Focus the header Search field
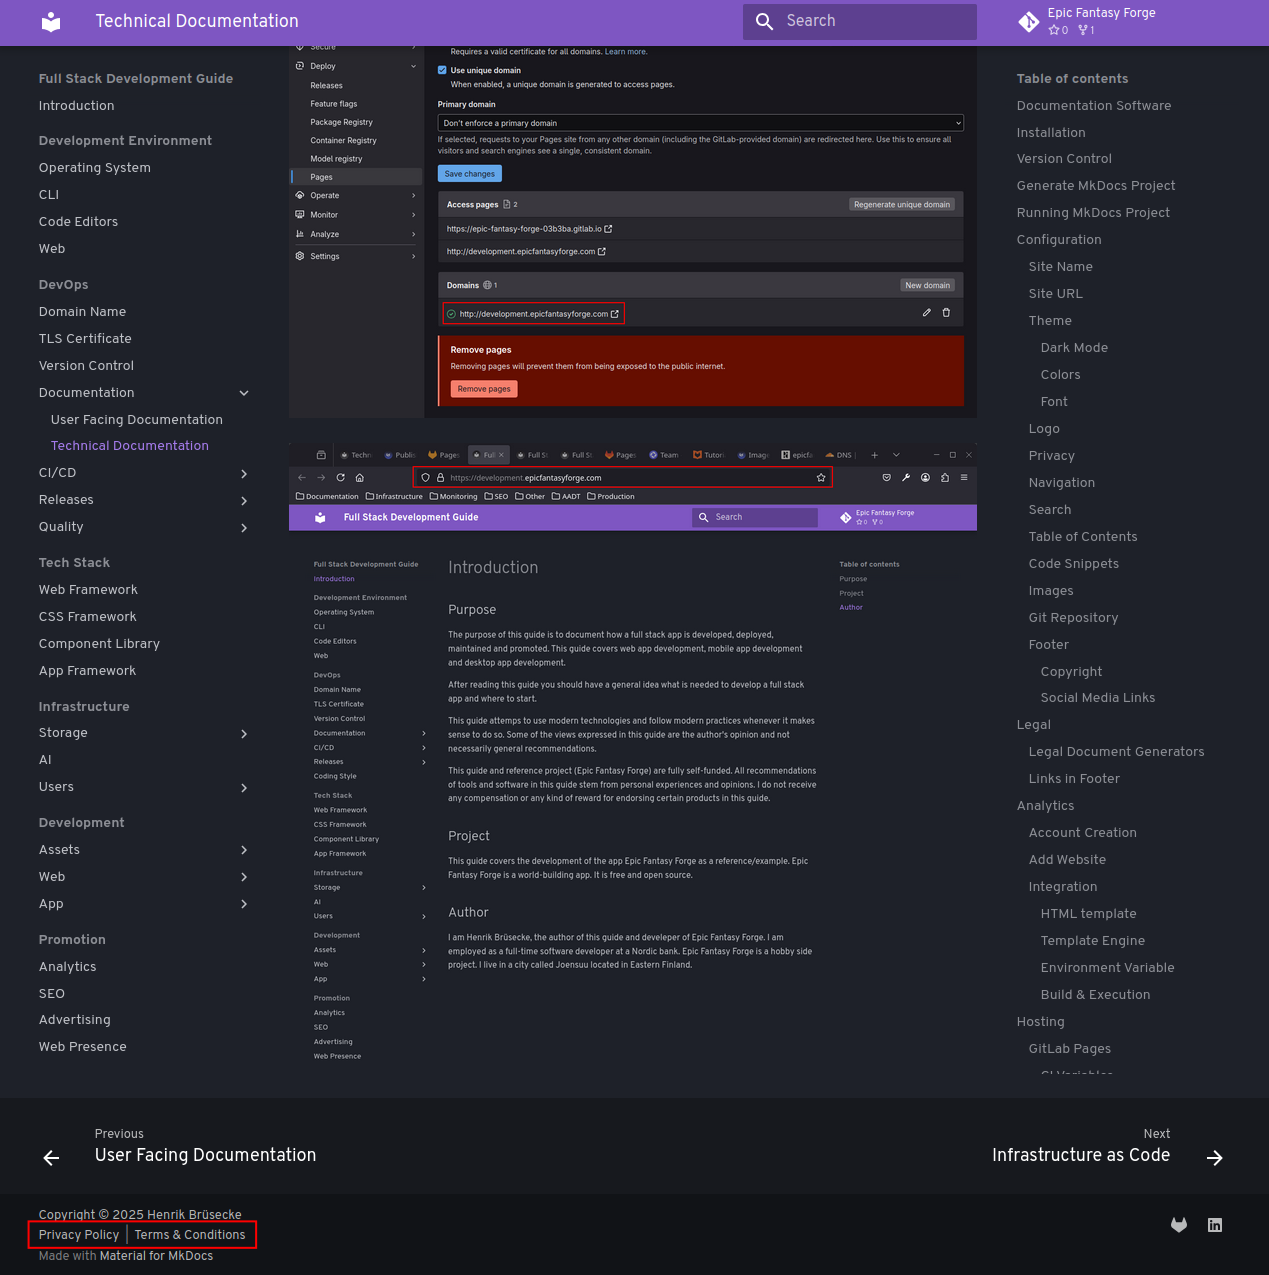The image size is (1269, 1275). point(860,21)
